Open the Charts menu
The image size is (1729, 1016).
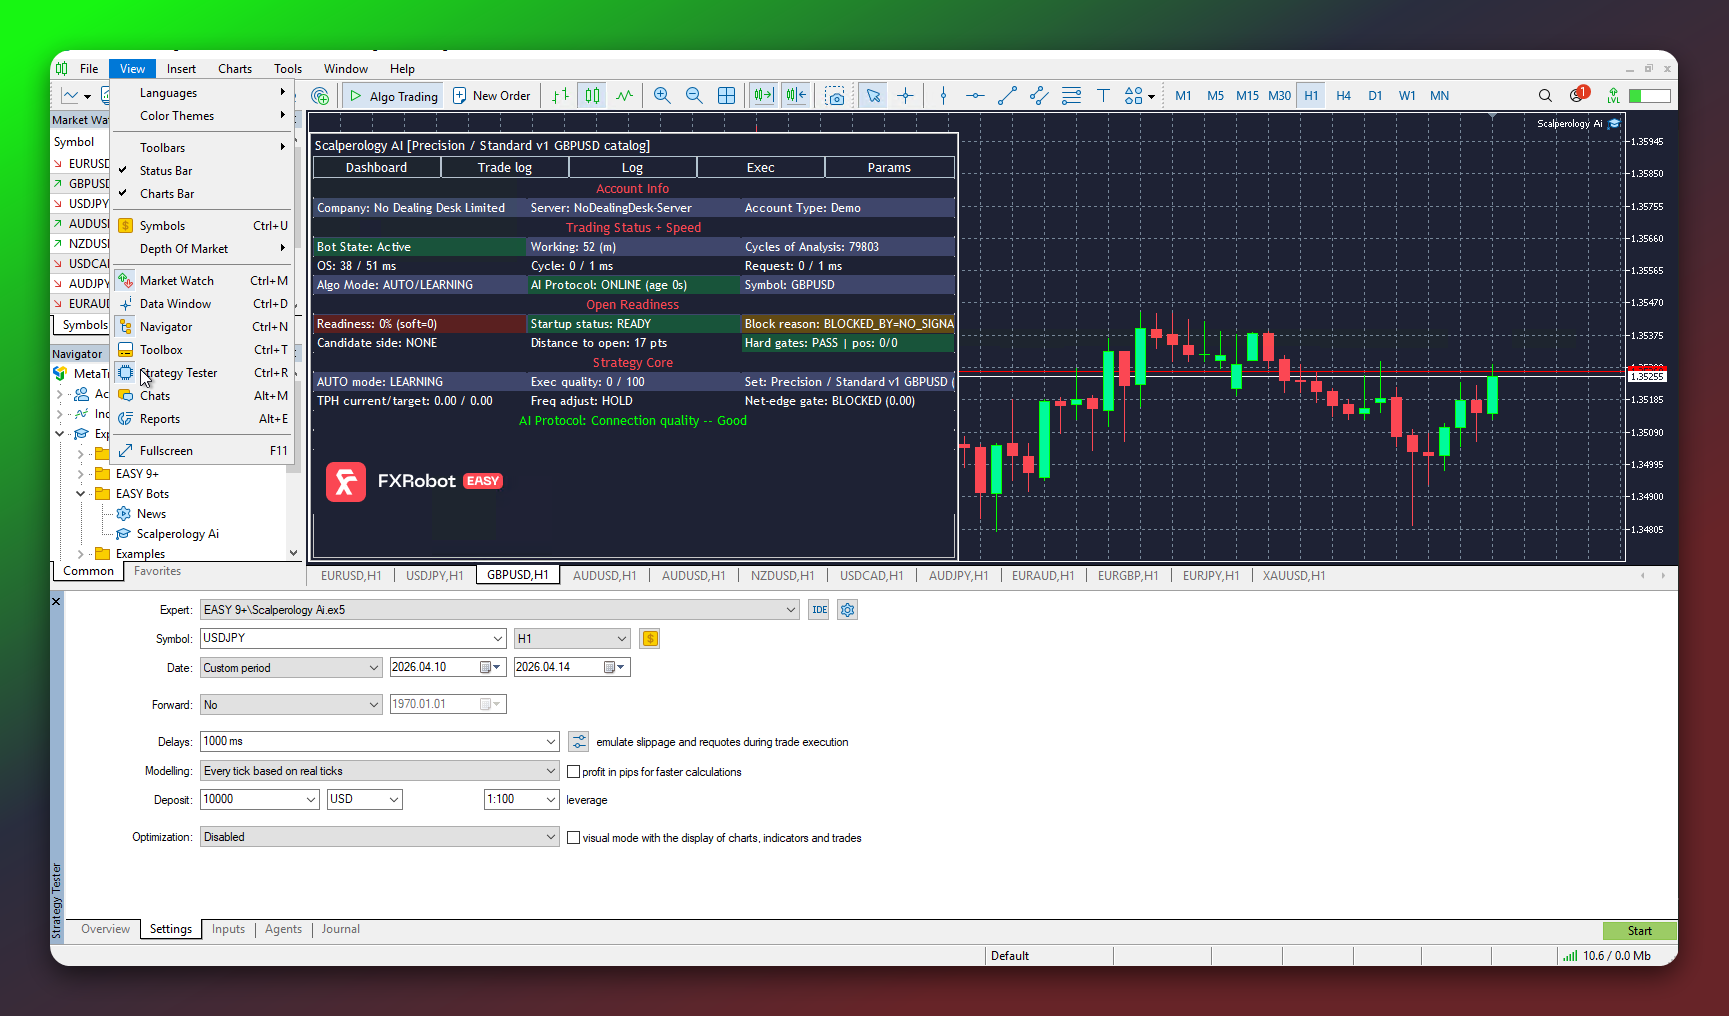[x=234, y=68]
